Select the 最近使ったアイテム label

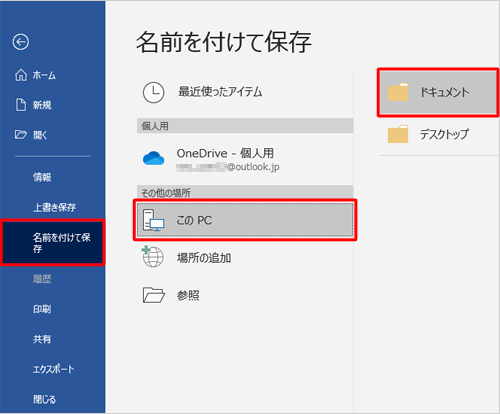(x=220, y=92)
